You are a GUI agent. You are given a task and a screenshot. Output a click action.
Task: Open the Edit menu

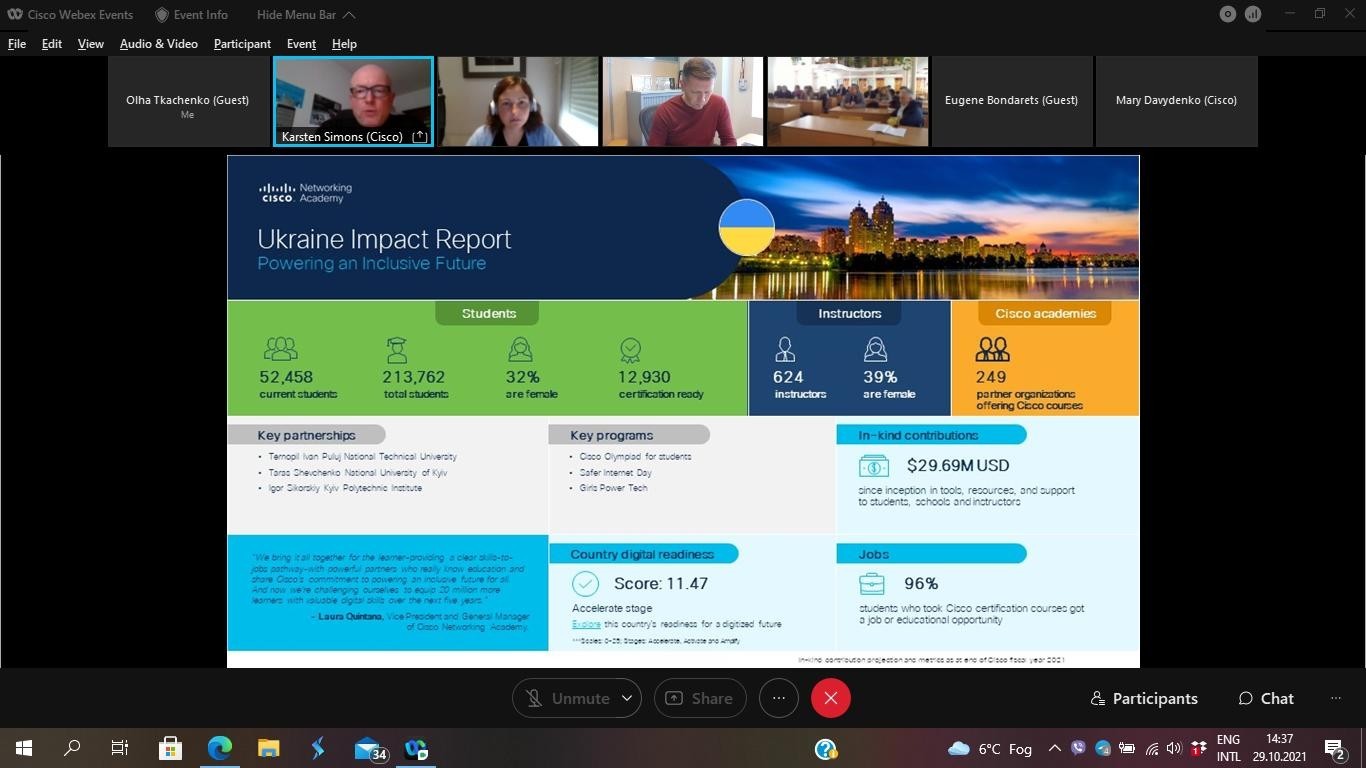[x=52, y=44]
